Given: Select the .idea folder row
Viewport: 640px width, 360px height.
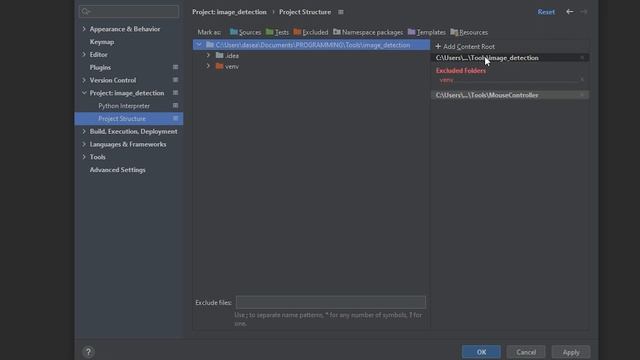Looking at the screenshot, I should coord(311,55).
